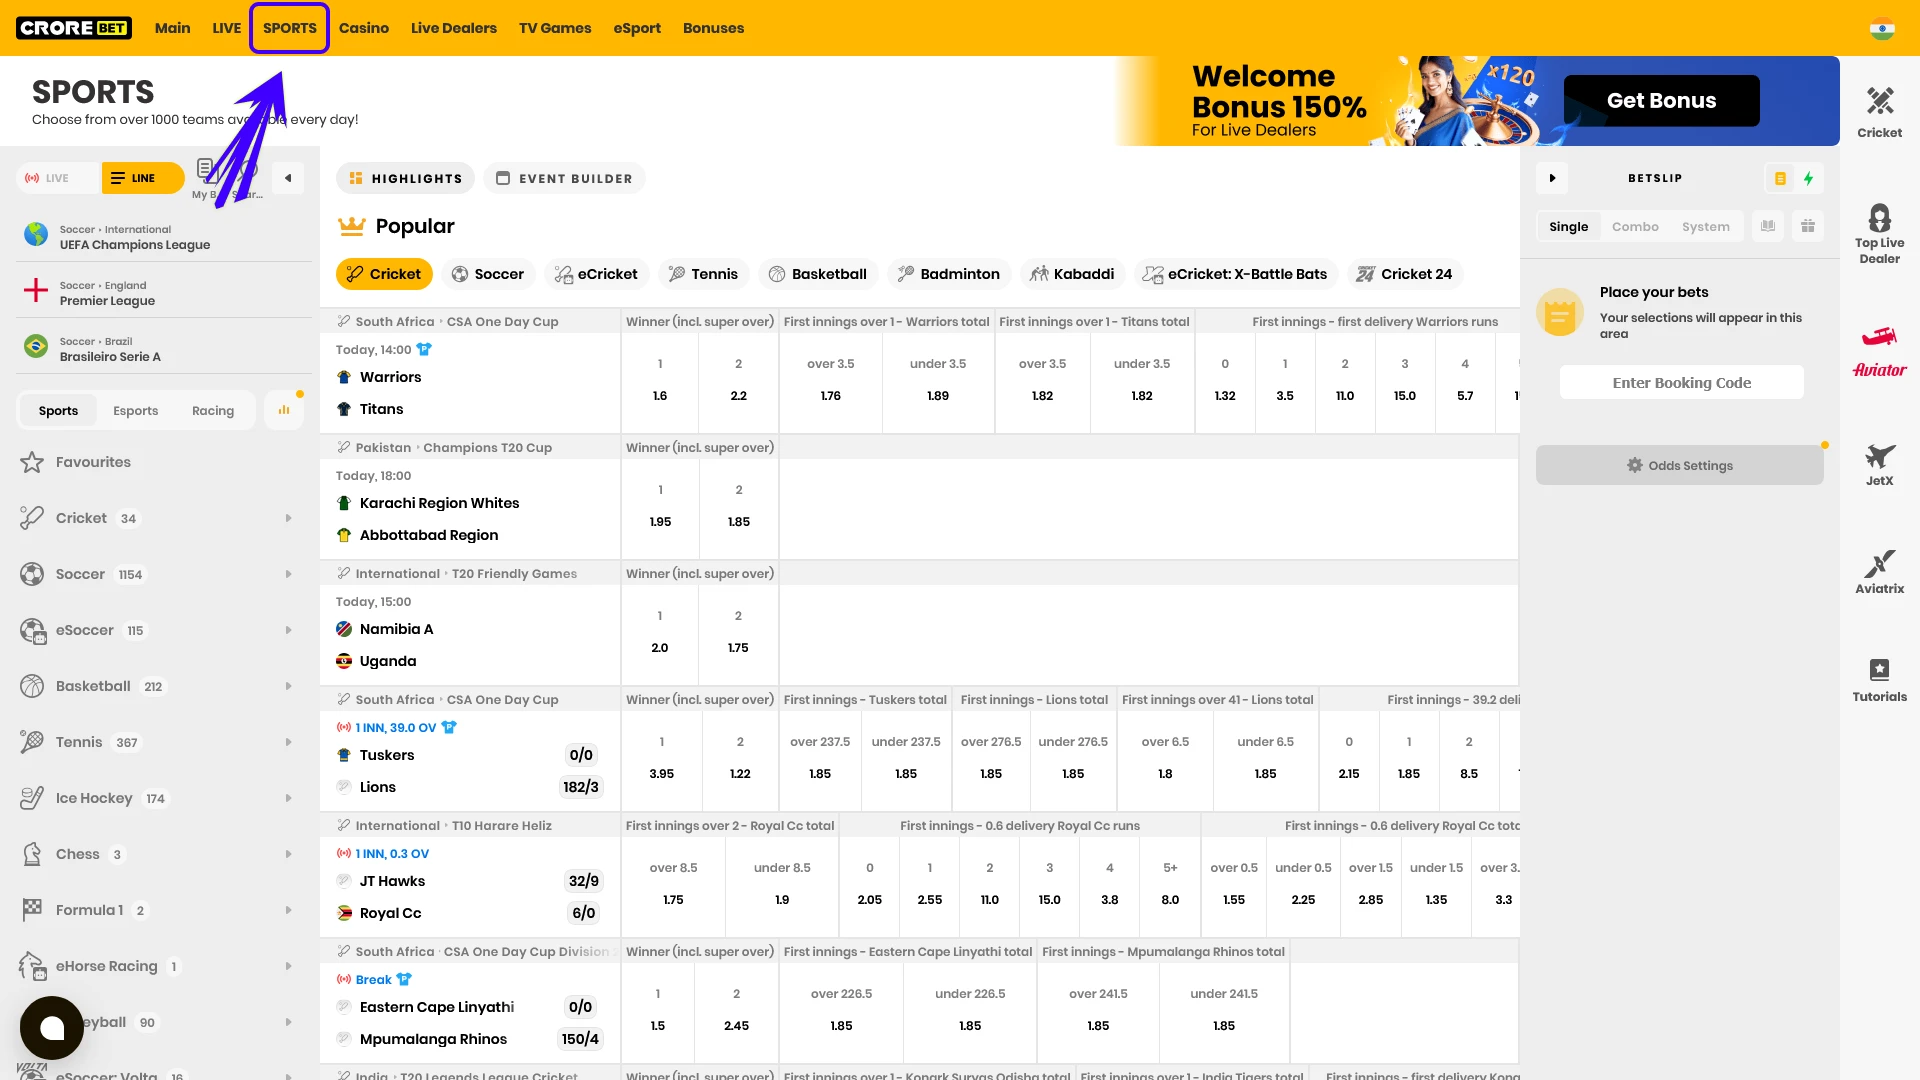This screenshot has width=1920, height=1080.
Task: Open the Event Builder
Action: 564,178
